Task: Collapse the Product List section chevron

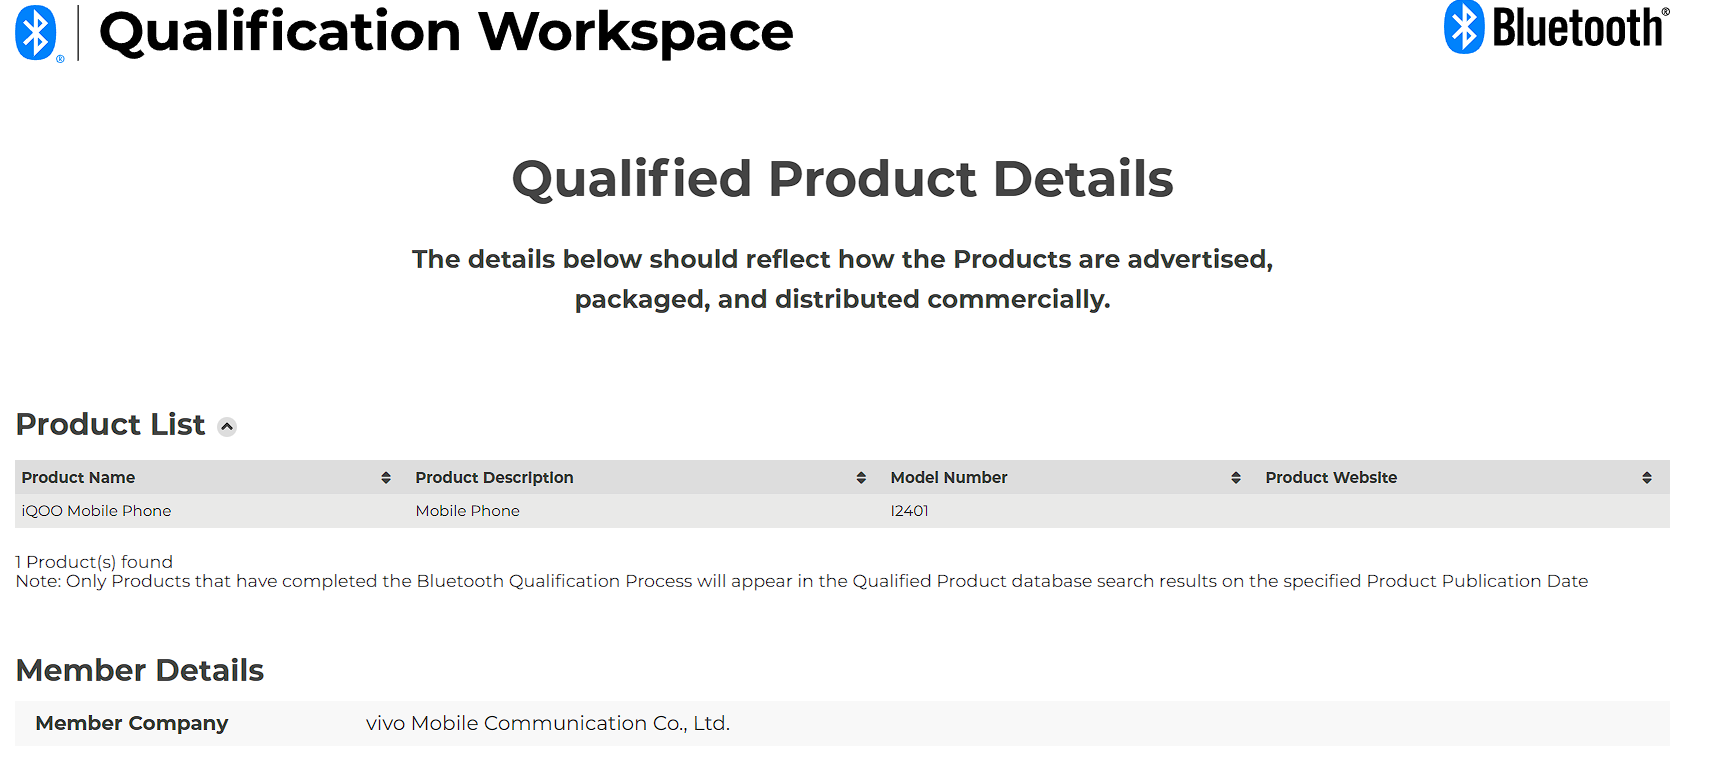Action: [227, 427]
